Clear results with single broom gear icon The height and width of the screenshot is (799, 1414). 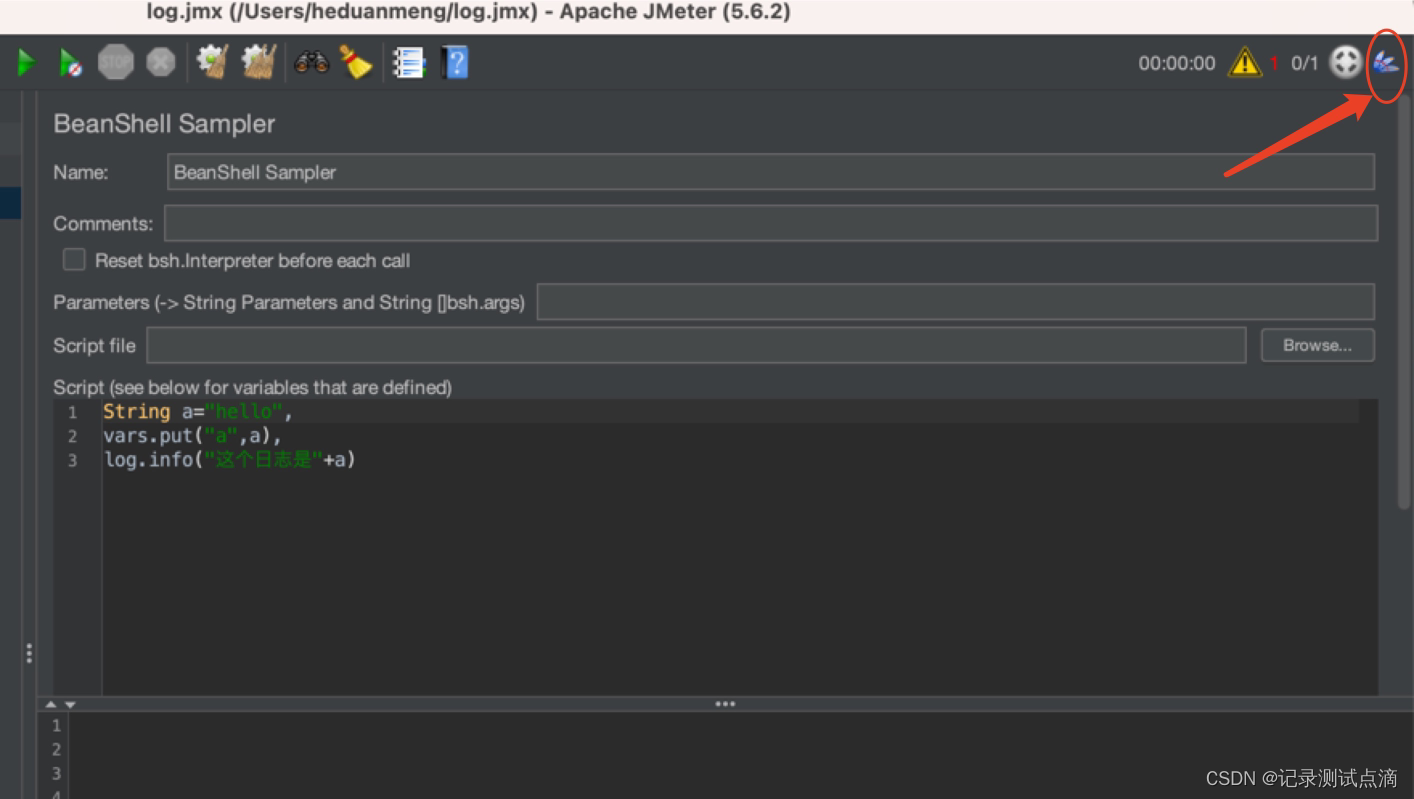212,62
